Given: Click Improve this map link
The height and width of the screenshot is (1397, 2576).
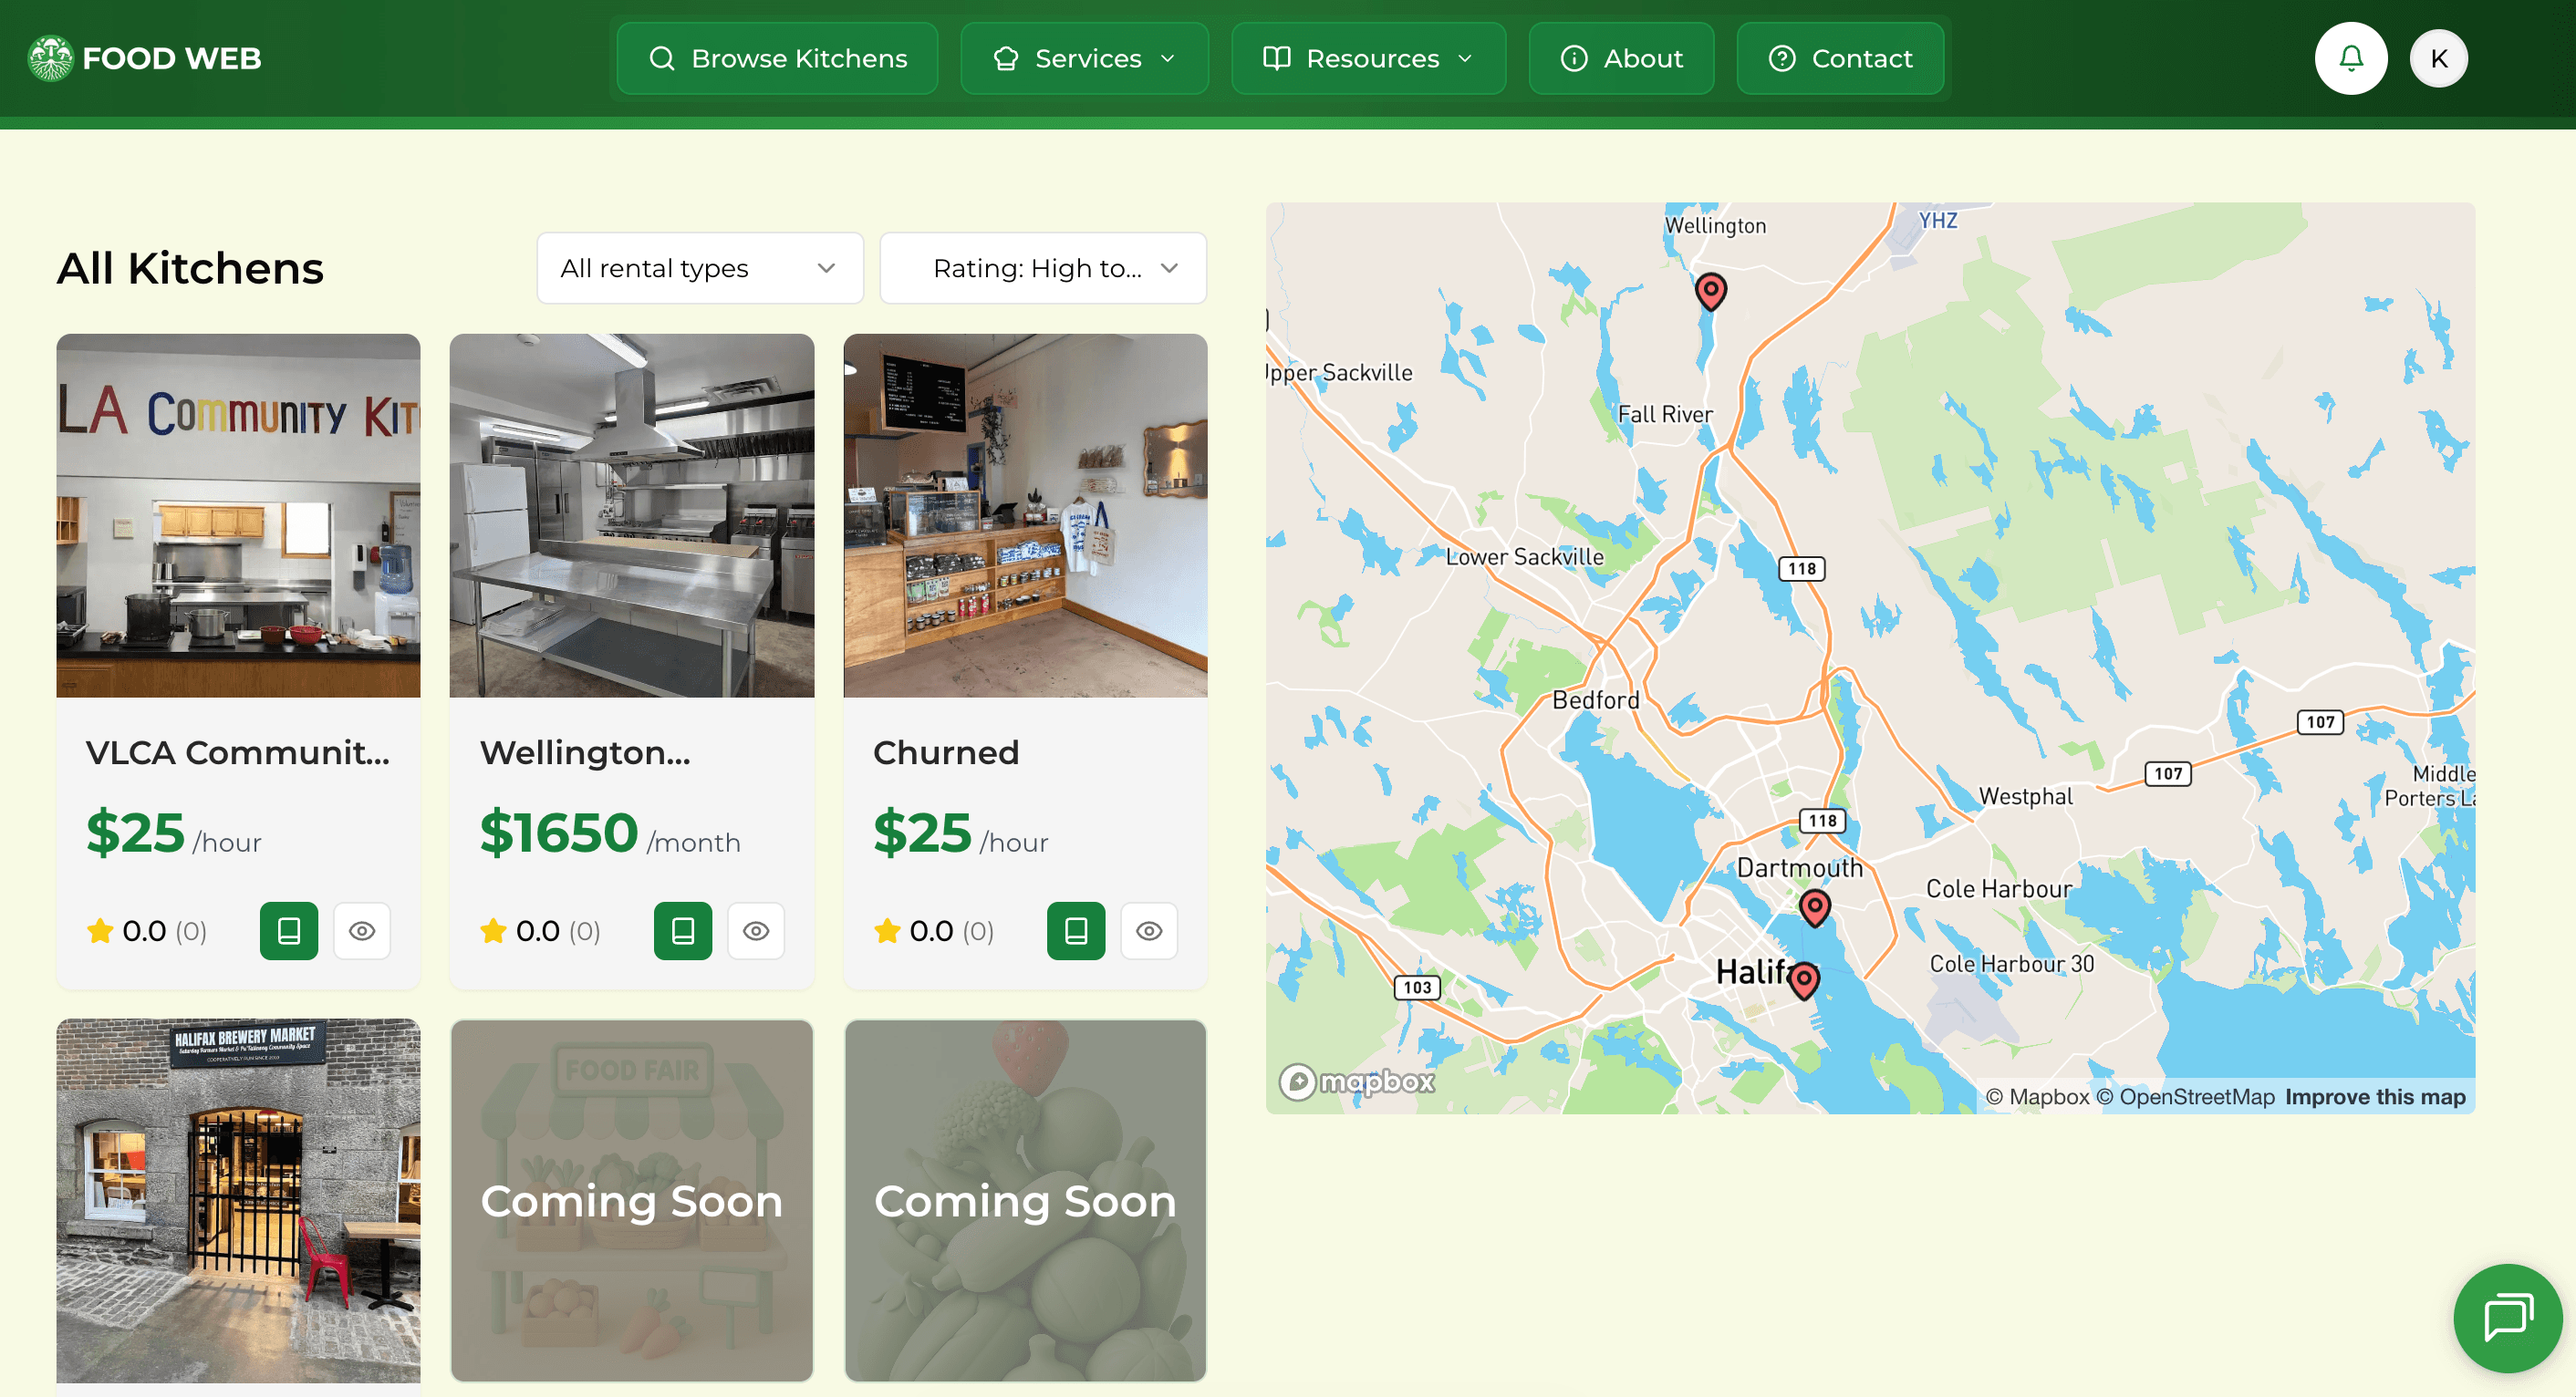Looking at the screenshot, I should tap(2375, 1096).
